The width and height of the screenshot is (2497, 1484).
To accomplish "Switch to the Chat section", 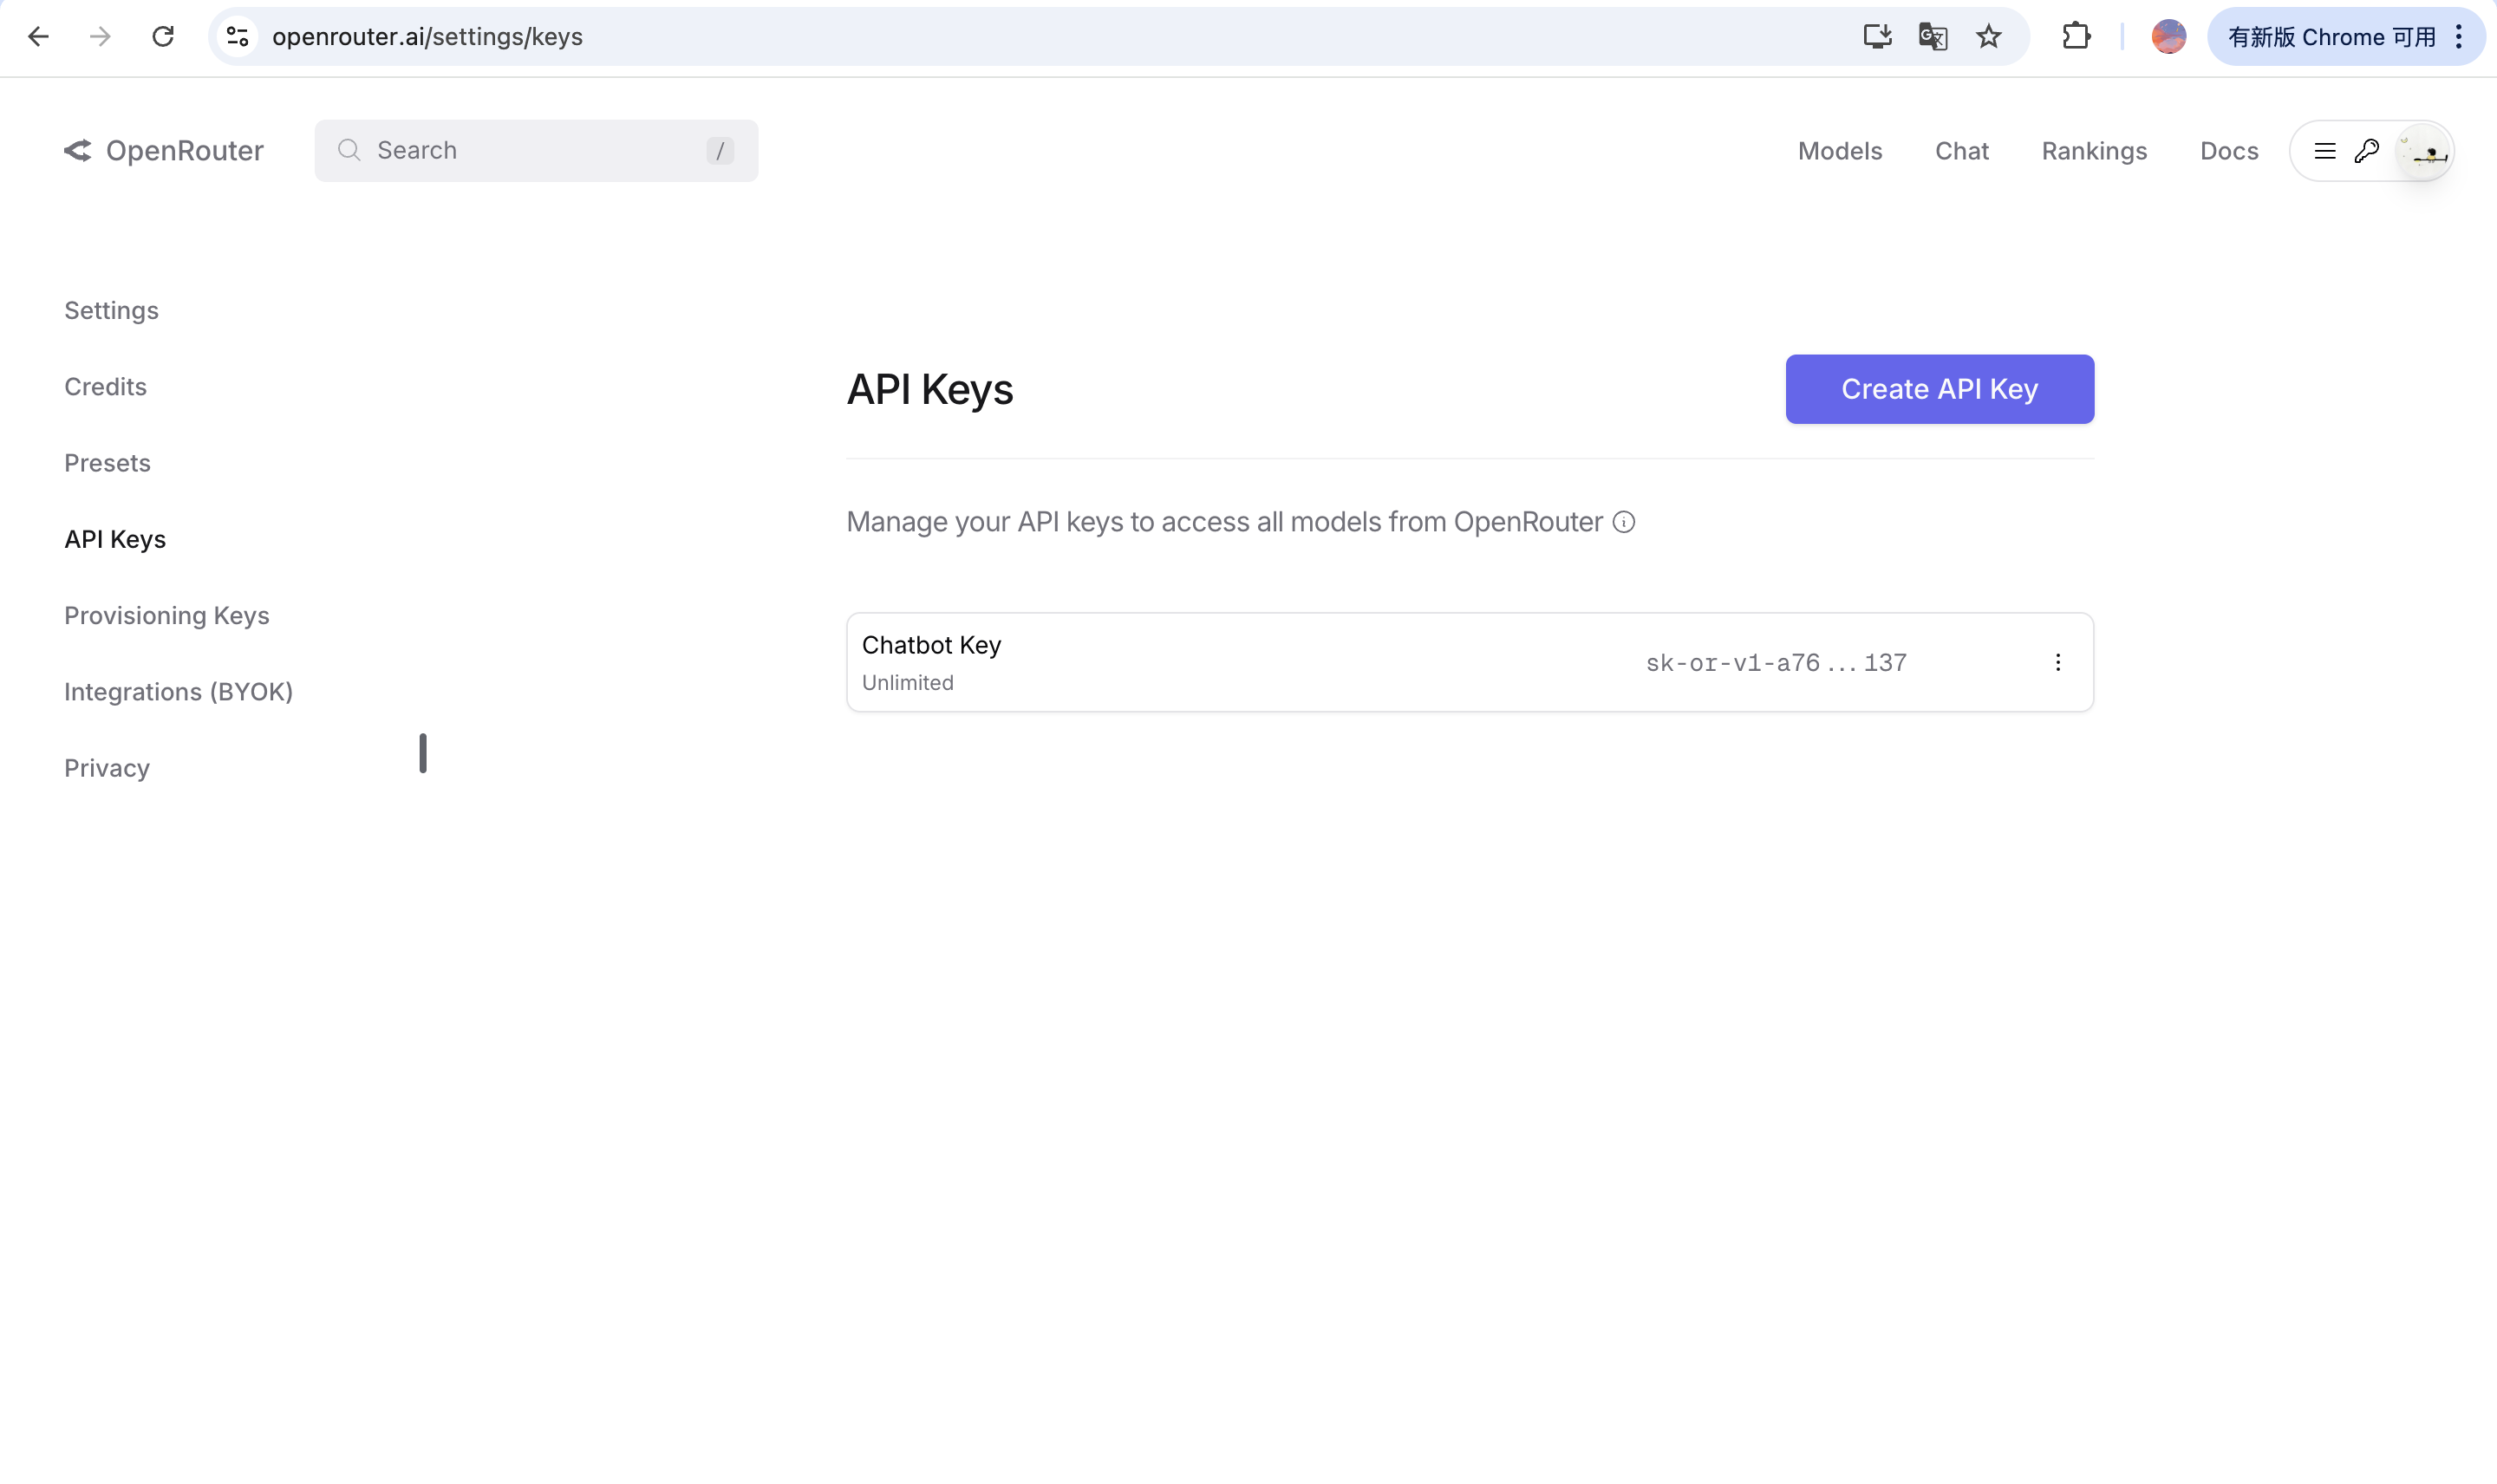I will pyautogui.click(x=1960, y=150).
